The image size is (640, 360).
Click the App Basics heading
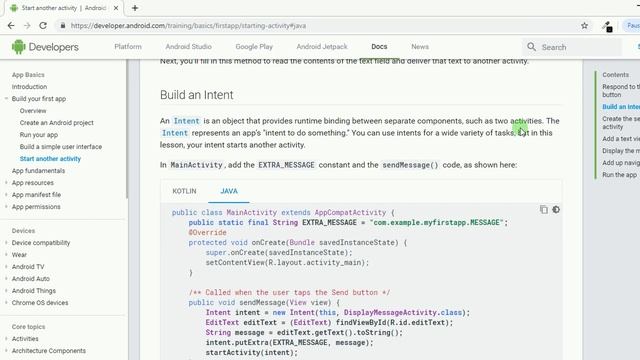coord(28,75)
